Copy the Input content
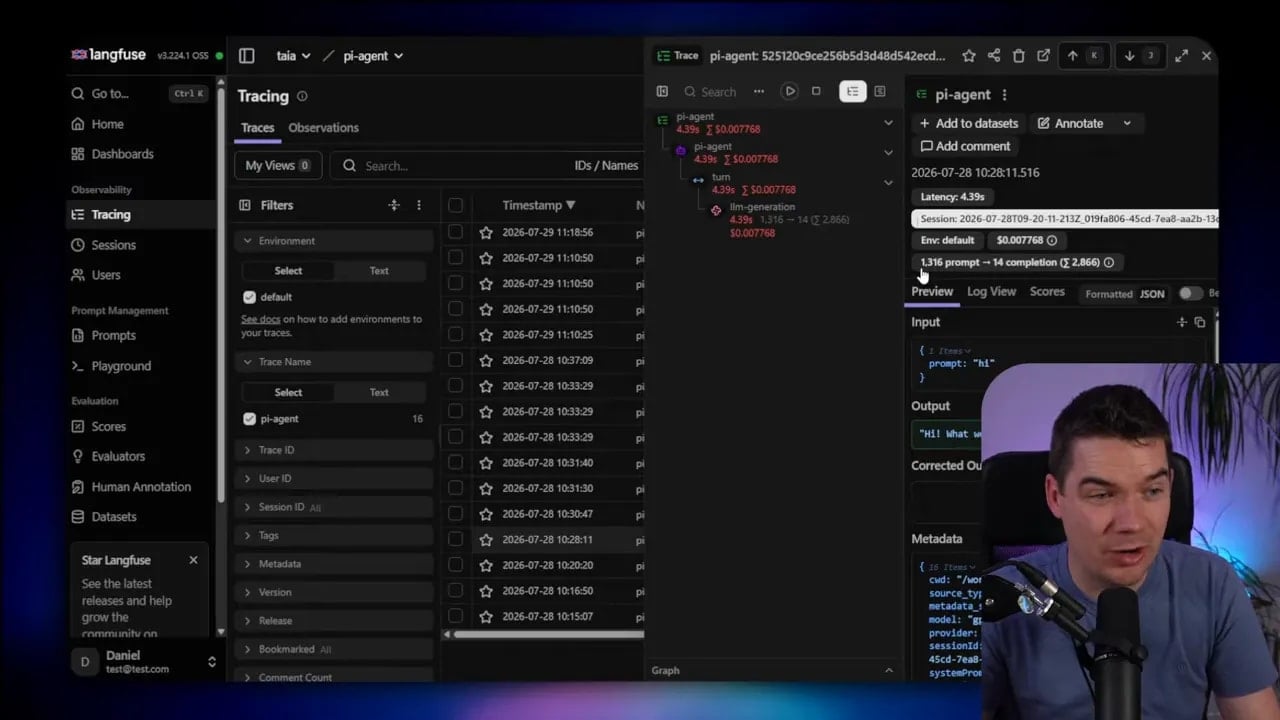Viewport: 1280px width, 720px height. click(x=1200, y=322)
